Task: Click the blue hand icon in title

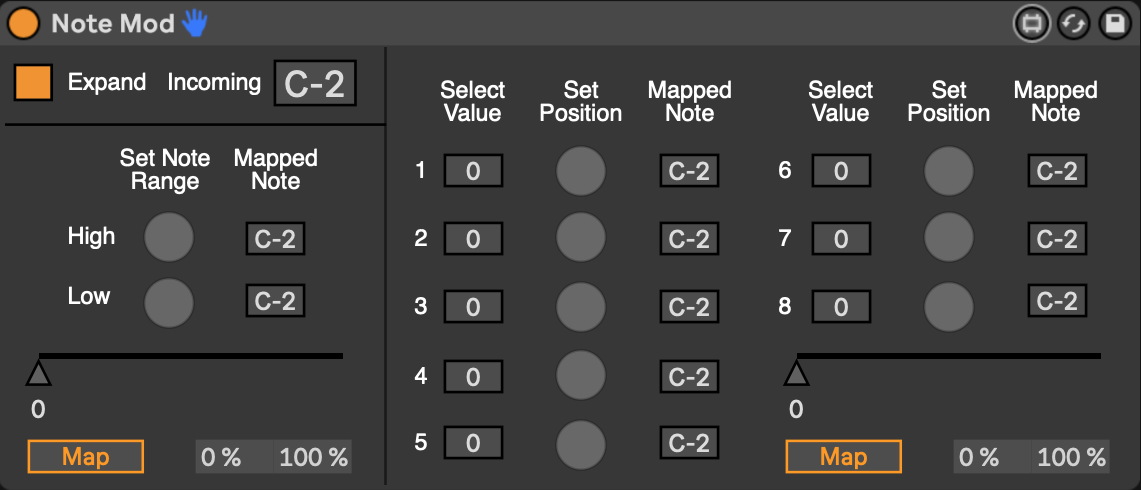Action: tap(194, 23)
